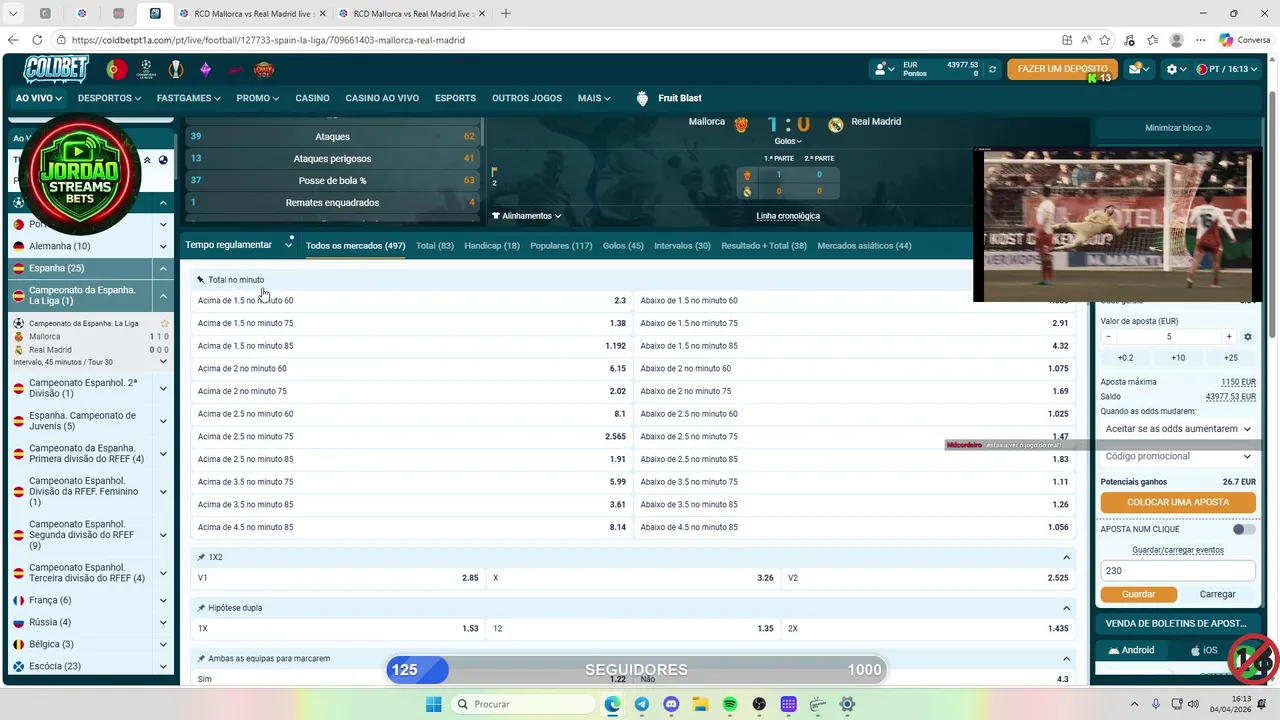
Task: Open the DESPORTOS menu
Action: (x=109, y=98)
